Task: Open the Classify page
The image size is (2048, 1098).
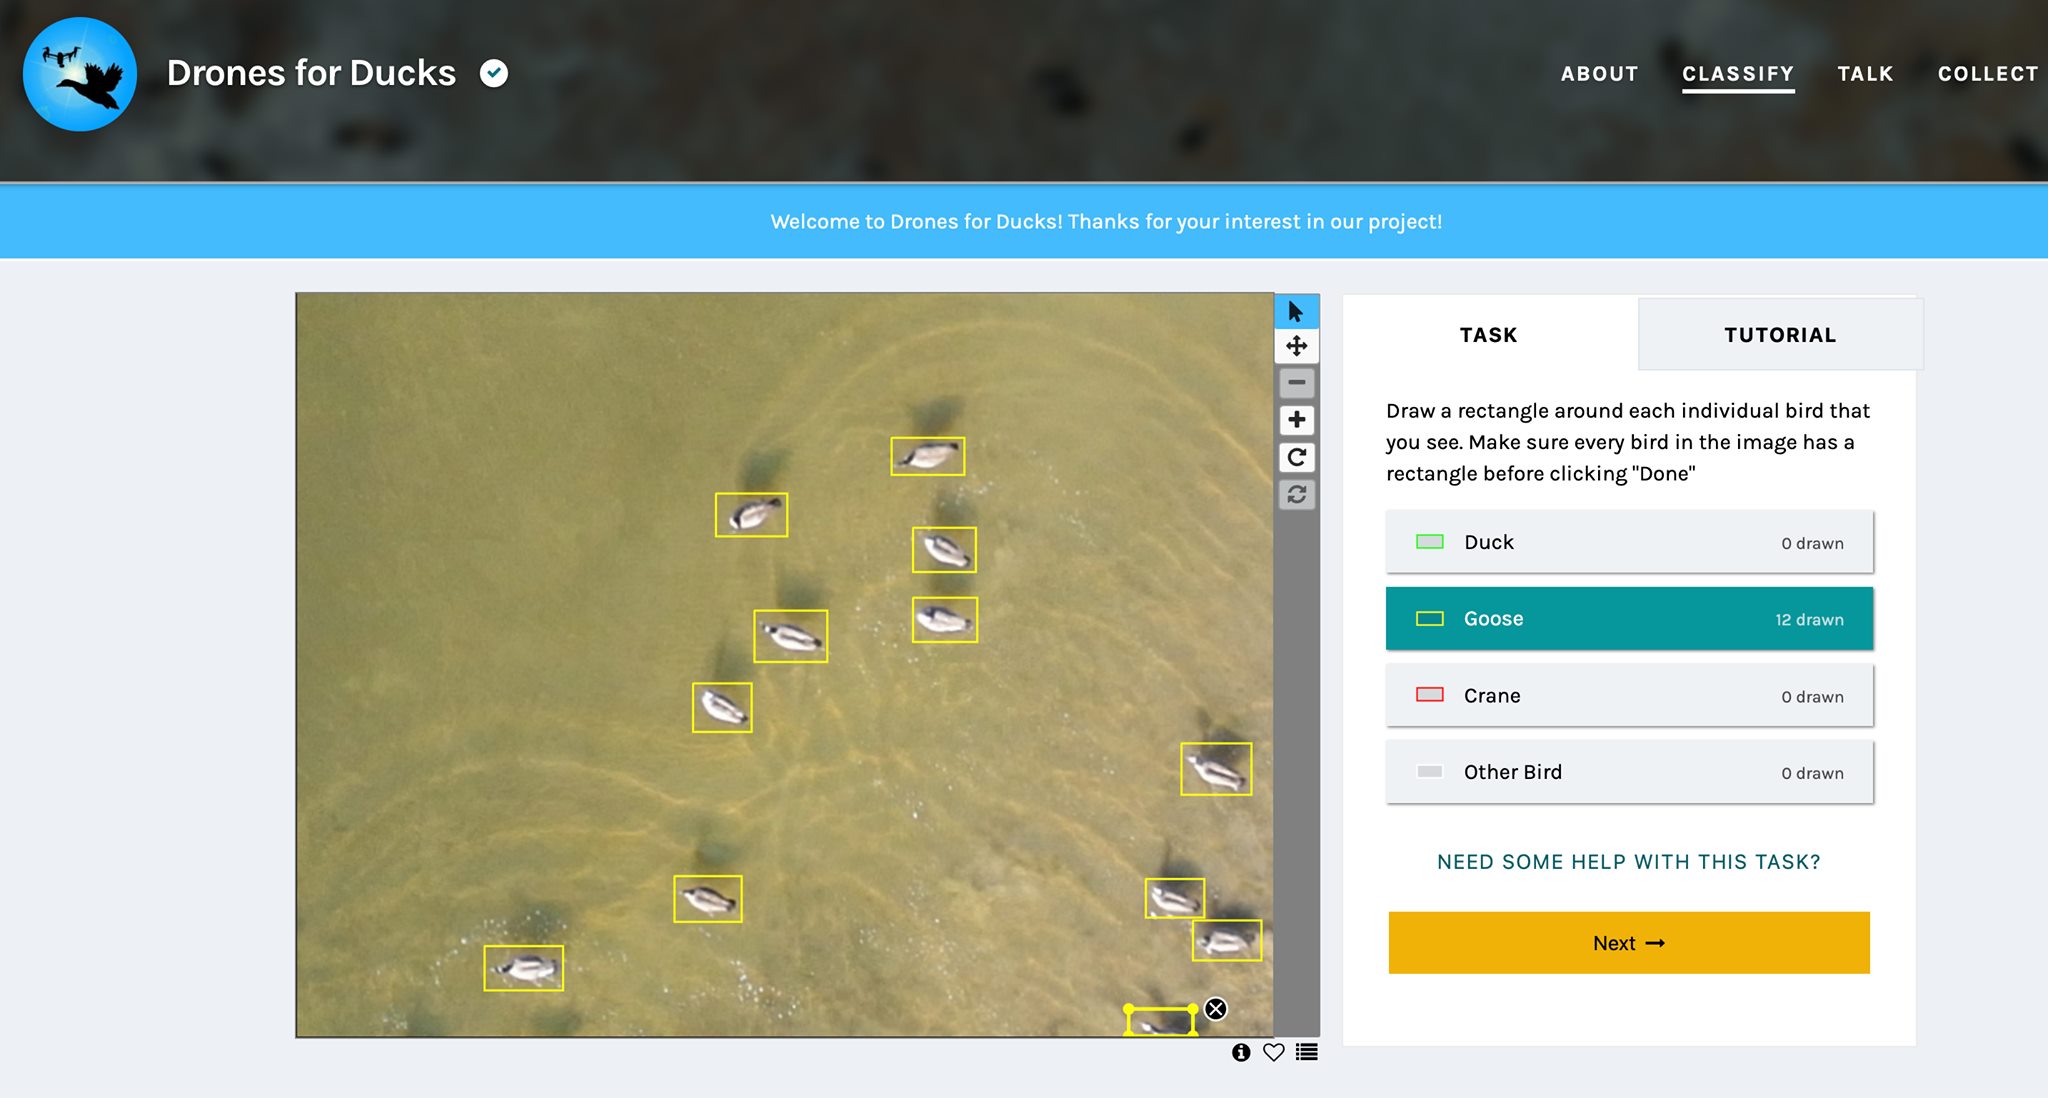Action: pyautogui.click(x=1738, y=74)
